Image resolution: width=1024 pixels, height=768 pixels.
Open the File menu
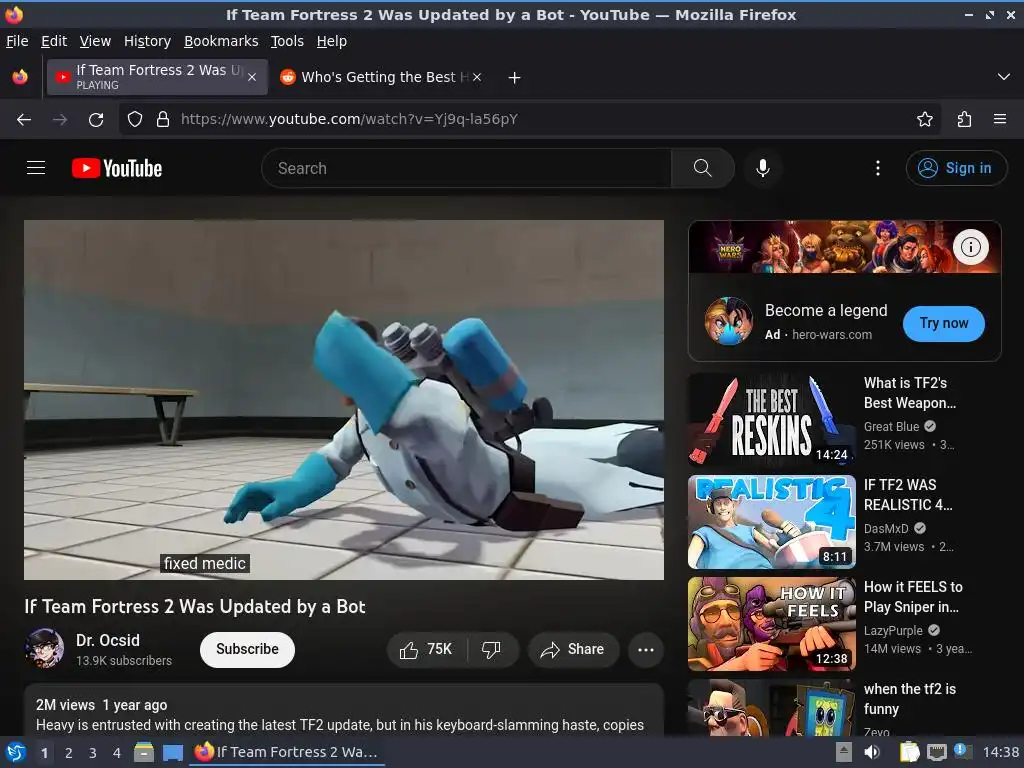pos(17,41)
